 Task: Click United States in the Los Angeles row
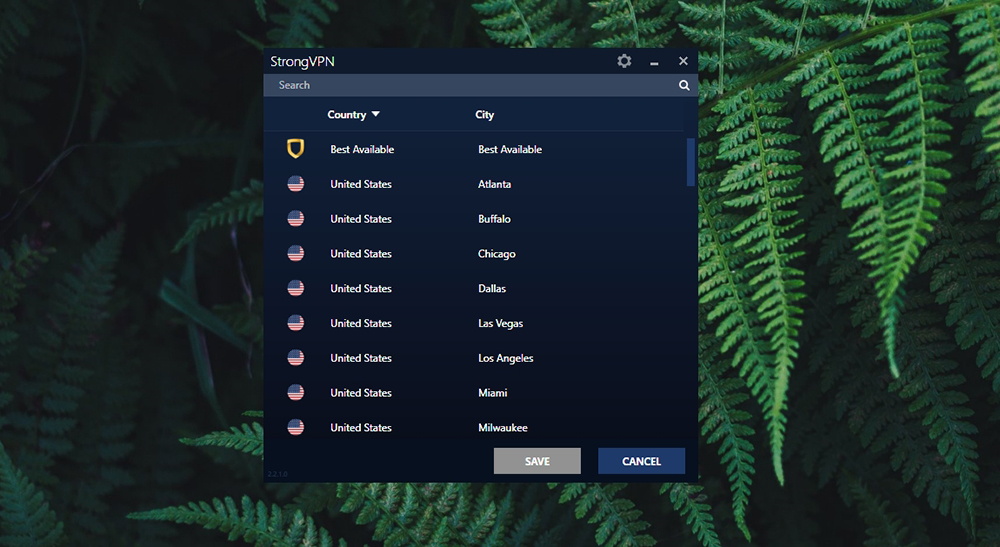click(361, 358)
